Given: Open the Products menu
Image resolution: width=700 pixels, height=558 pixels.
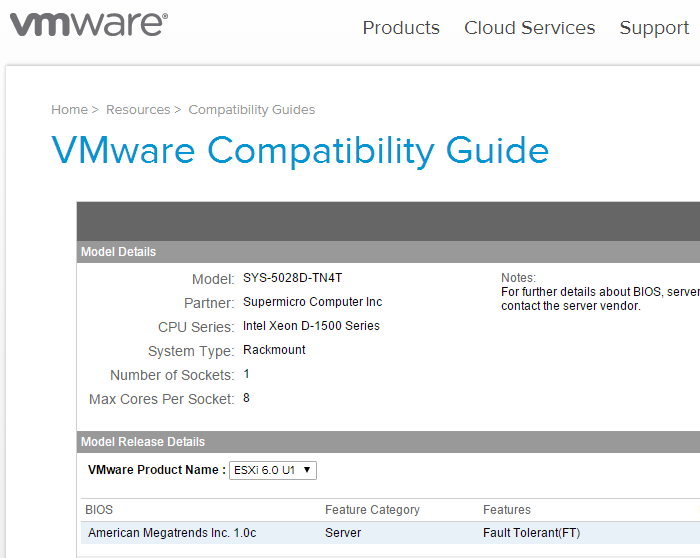Looking at the screenshot, I should coord(401,28).
